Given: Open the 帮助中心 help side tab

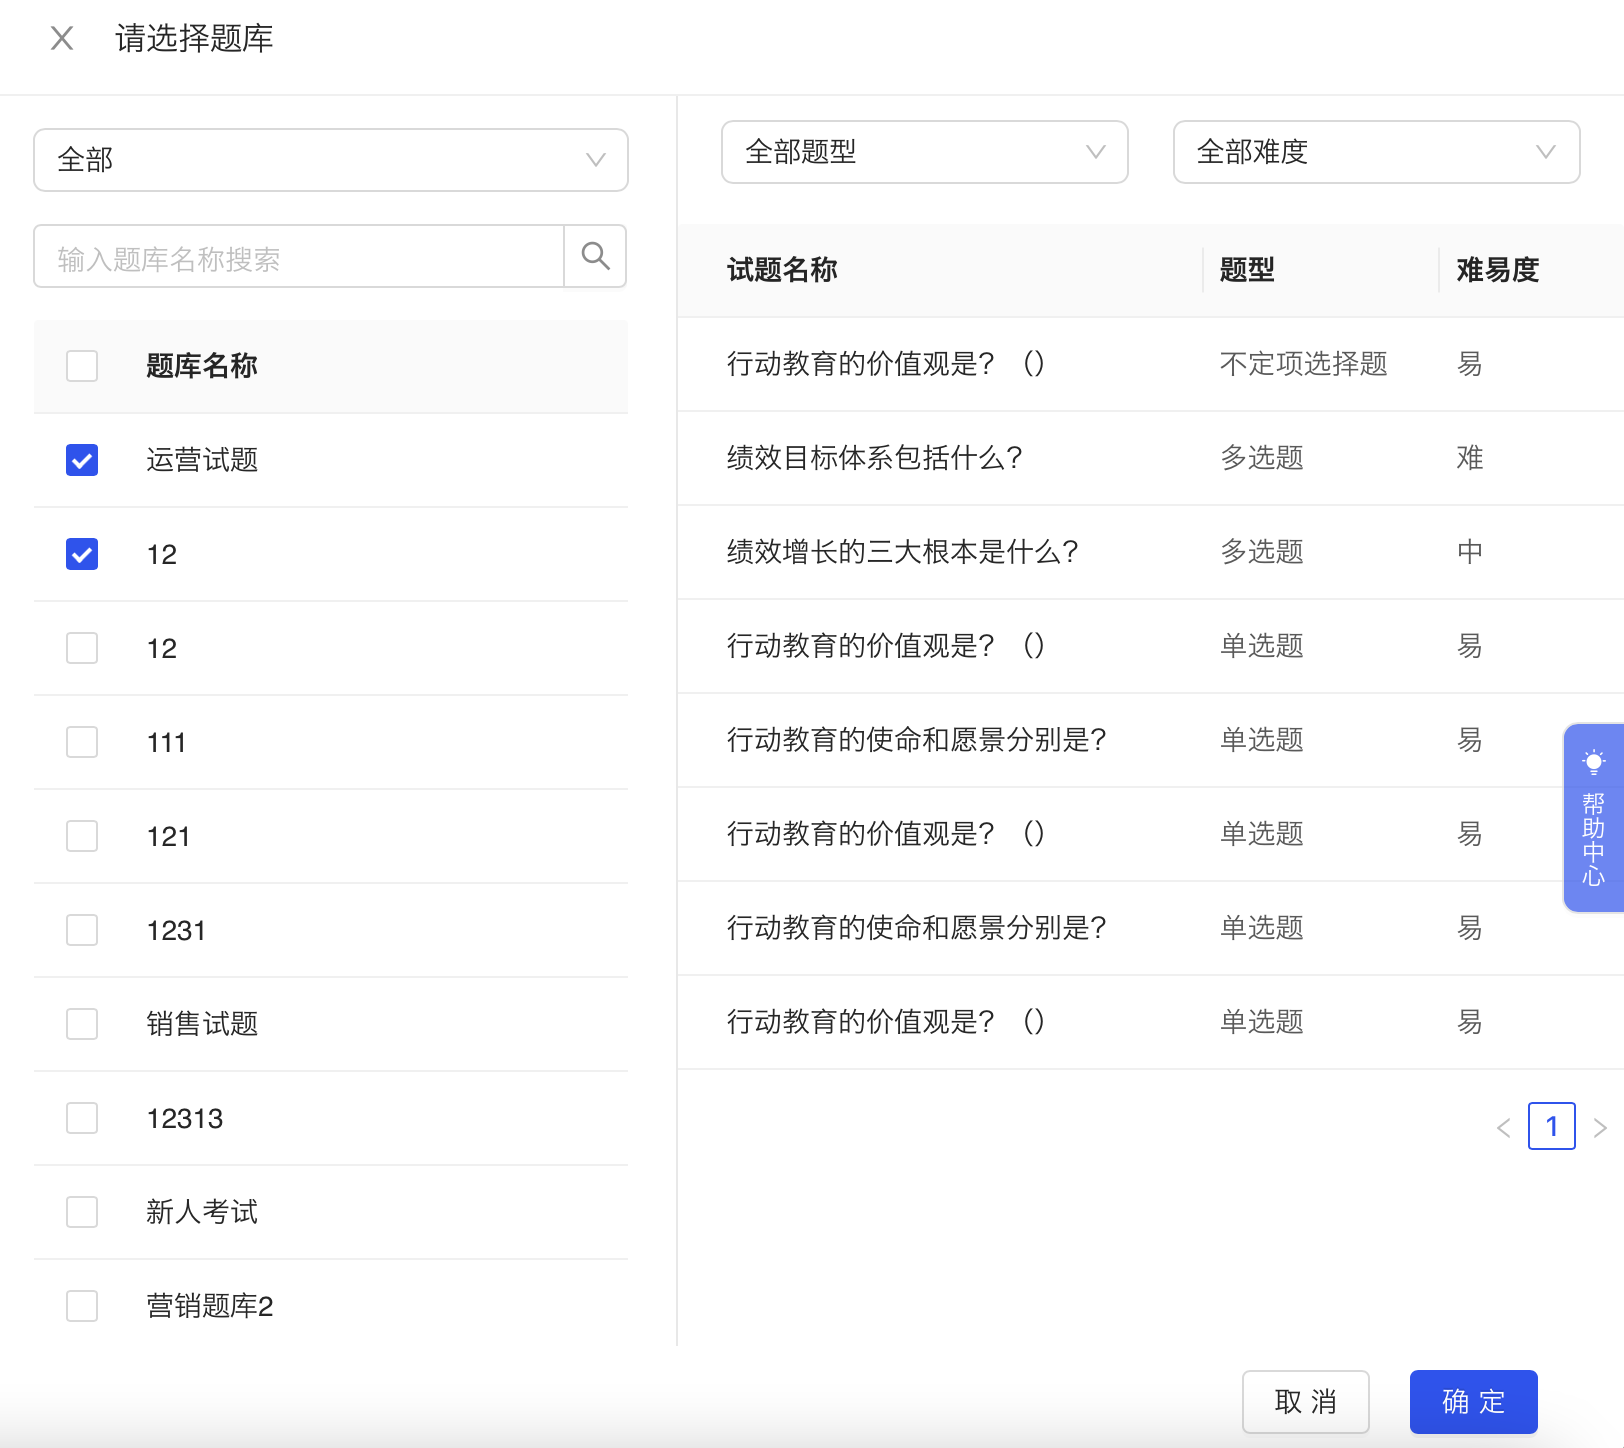Looking at the screenshot, I should (1593, 818).
